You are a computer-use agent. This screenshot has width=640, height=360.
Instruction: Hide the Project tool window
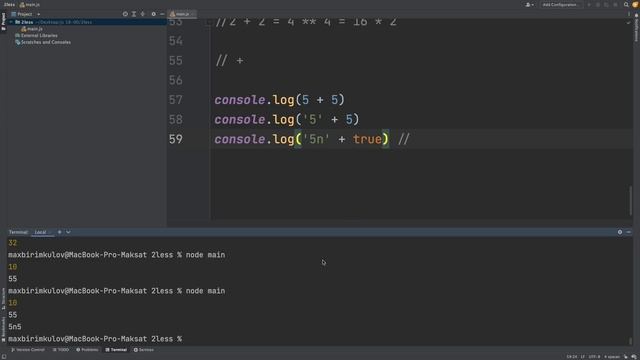[x=162, y=14]
